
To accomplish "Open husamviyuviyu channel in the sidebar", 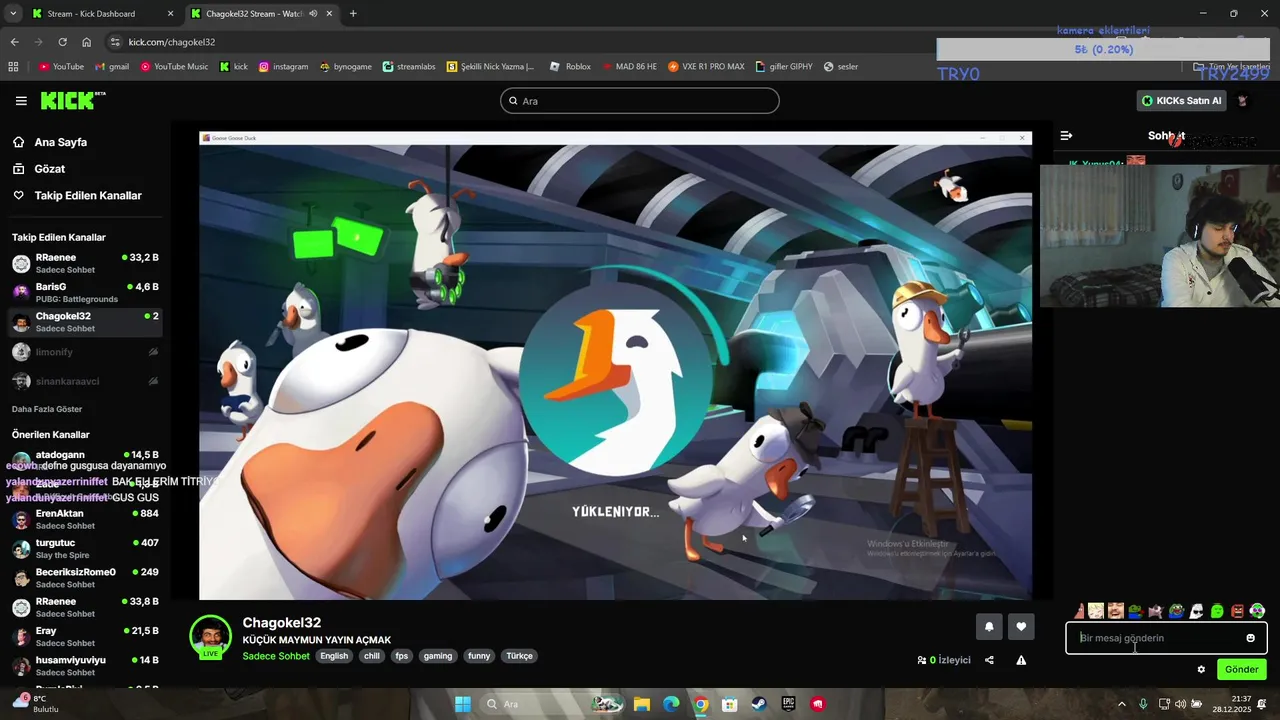I will [x=85, y=666].
